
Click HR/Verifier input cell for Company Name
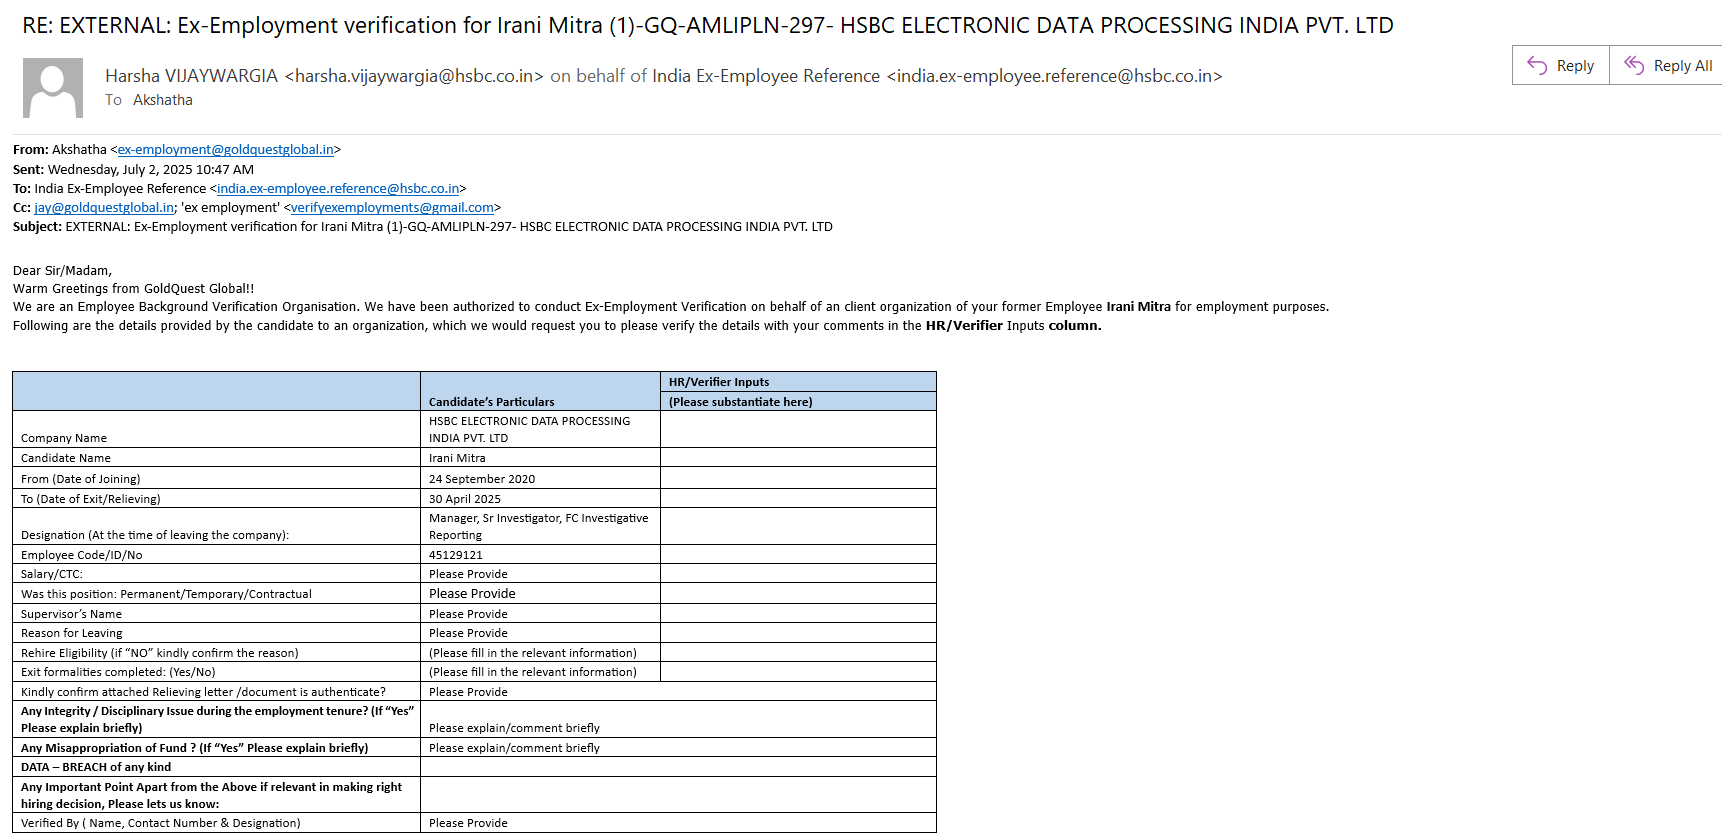click(797, 429)
